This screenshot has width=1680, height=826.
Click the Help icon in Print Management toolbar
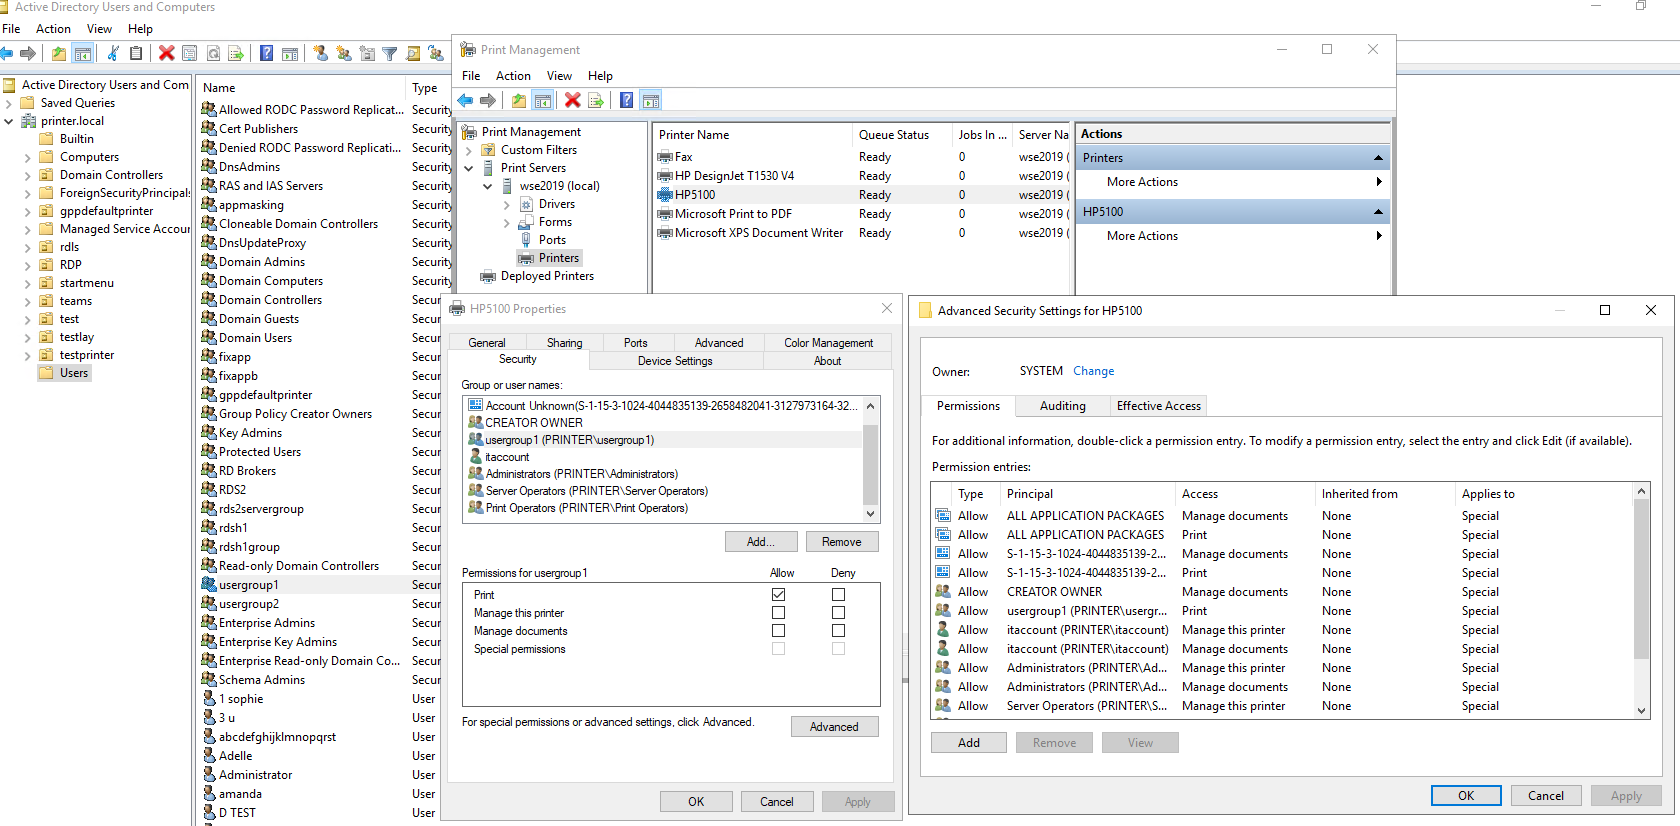[626, 100]
